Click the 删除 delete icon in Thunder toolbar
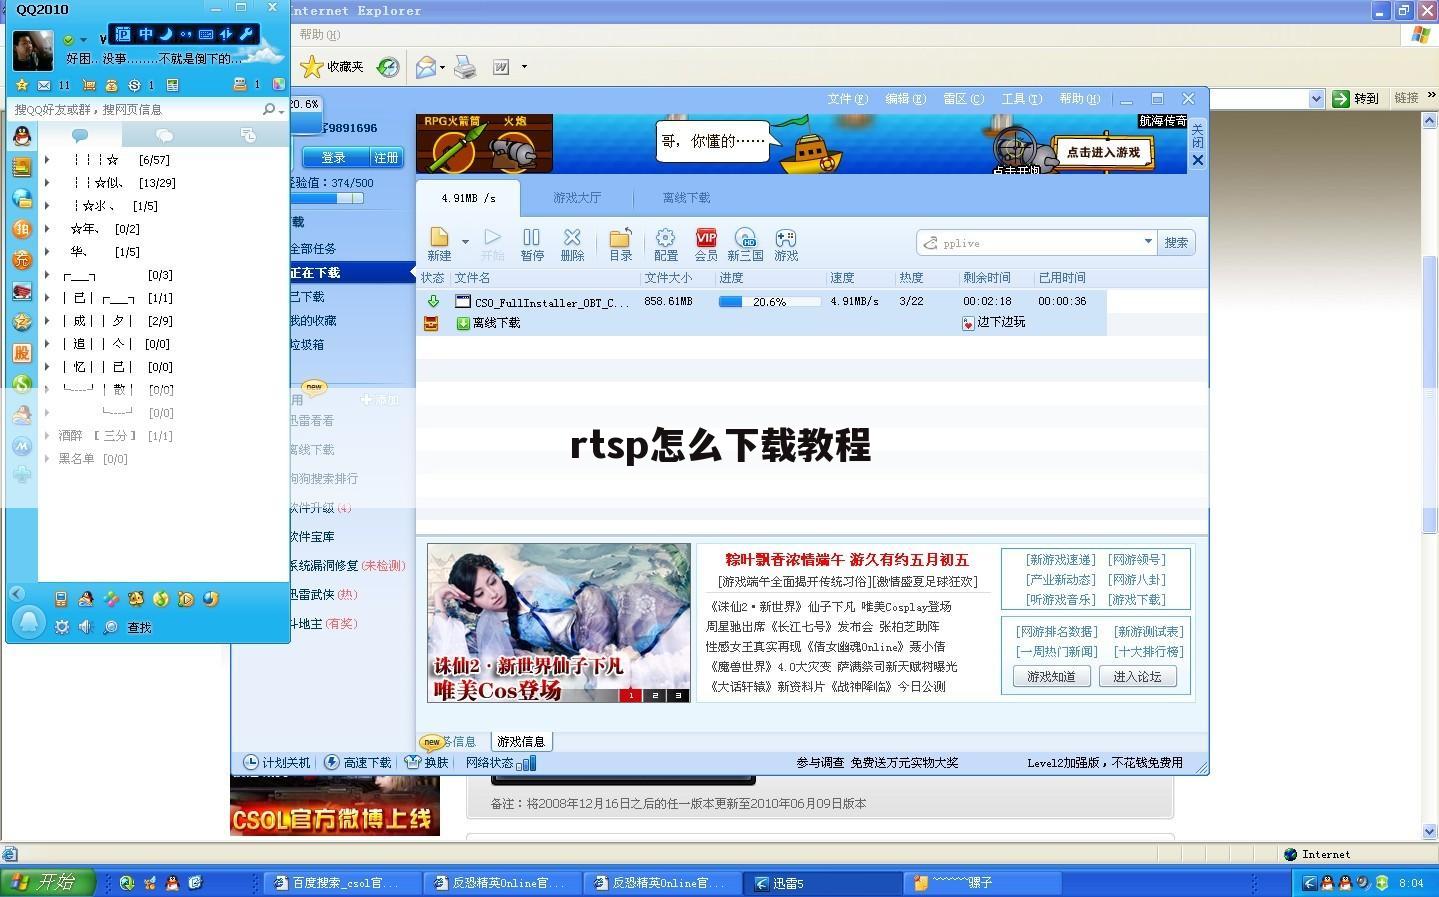The width and height of the screenshot is (1439, 897). pos(572,238)
